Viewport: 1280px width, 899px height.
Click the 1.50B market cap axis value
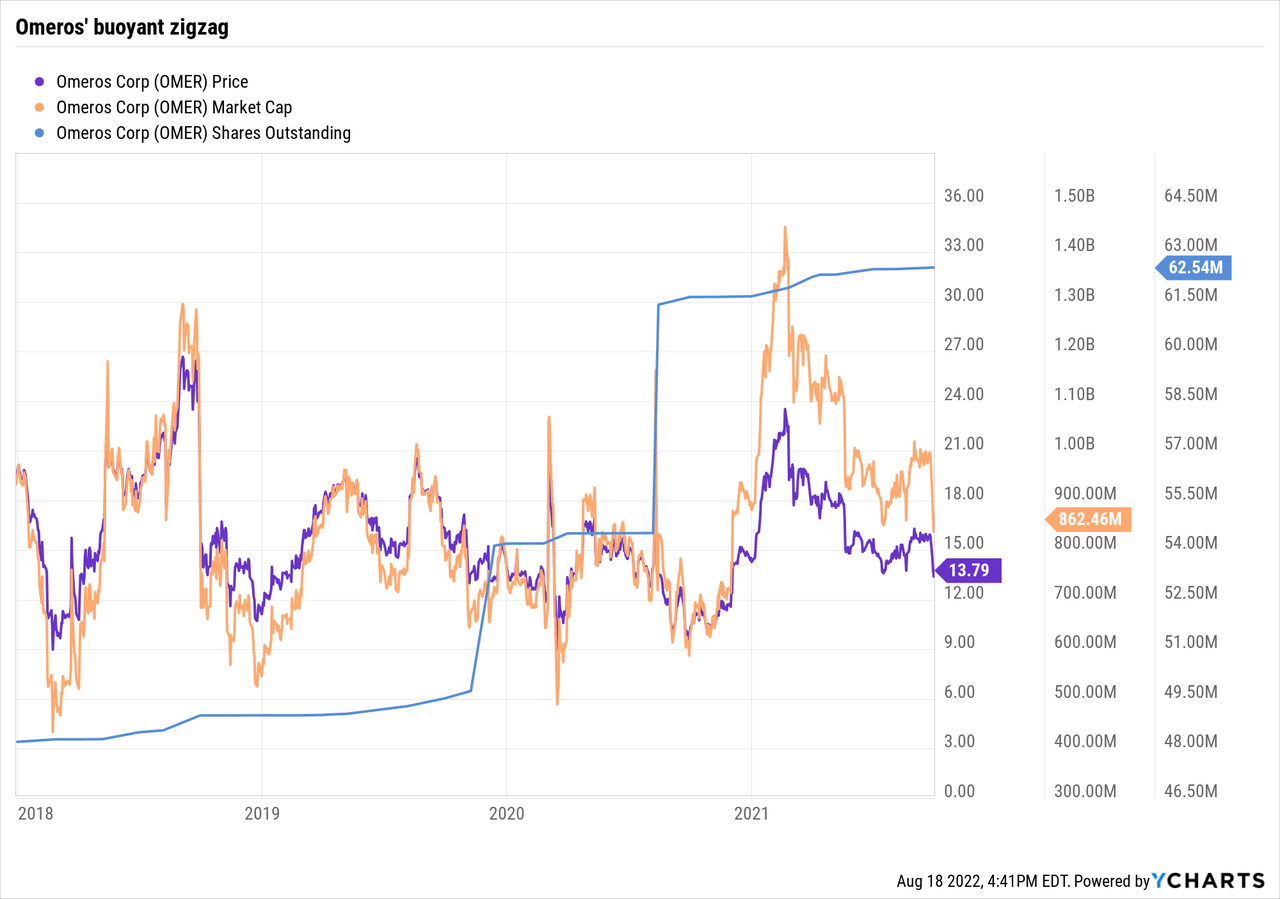(x=1074, y=196)
